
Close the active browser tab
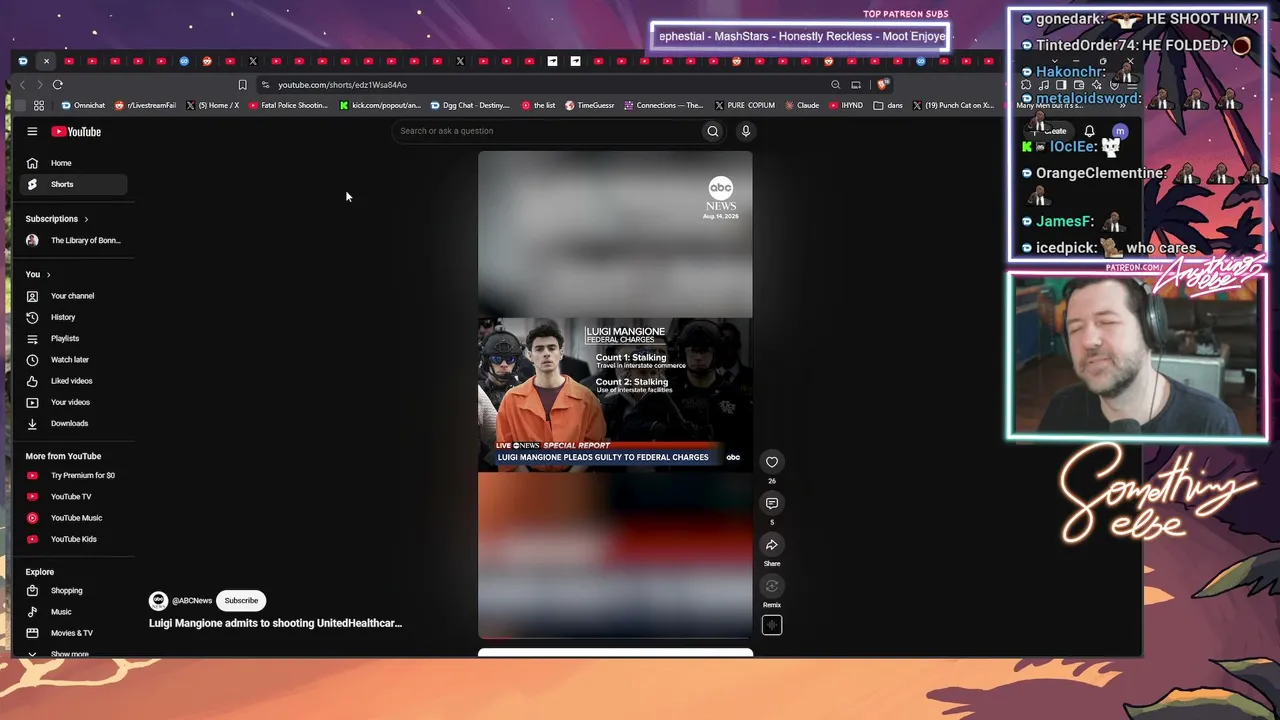tap(46, 61)
